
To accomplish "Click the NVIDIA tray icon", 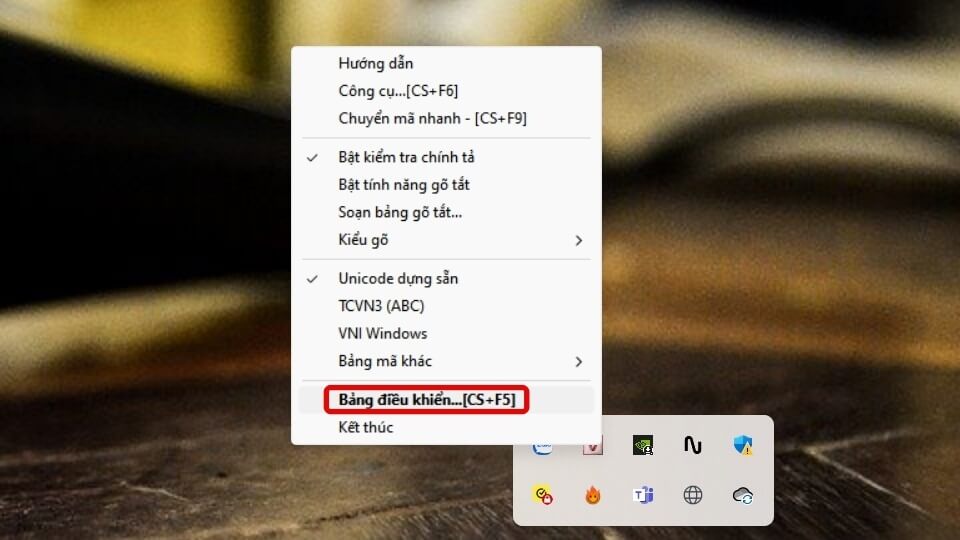I will 643,445.
